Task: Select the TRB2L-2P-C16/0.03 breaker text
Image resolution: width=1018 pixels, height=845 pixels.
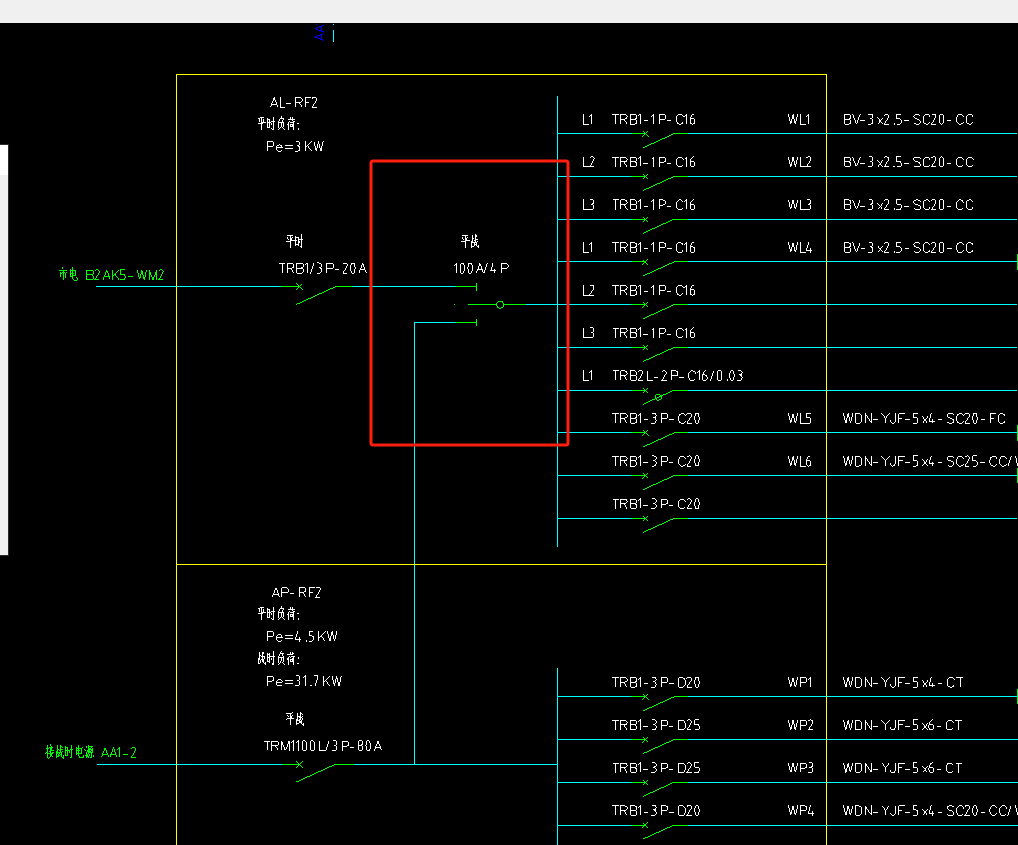Action: [x=678, y=376]
